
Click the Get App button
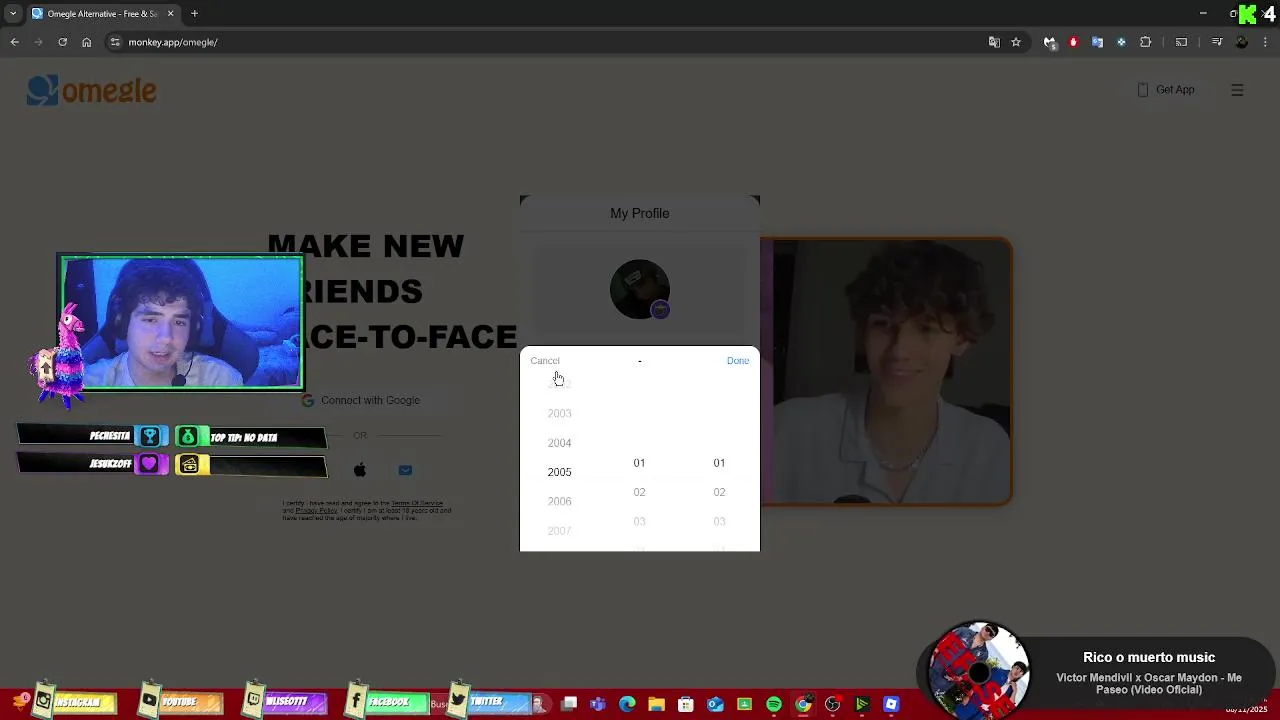pos(1166,90)
